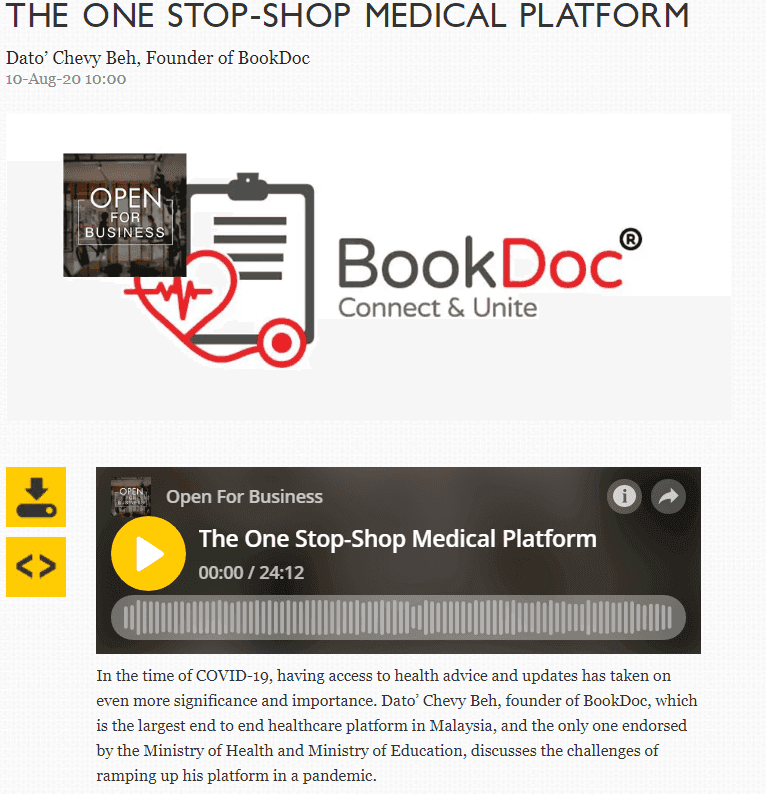This screenshot has width=766, height=794.
Task: Open the player info icon
Action: click(x=624, y=496)
